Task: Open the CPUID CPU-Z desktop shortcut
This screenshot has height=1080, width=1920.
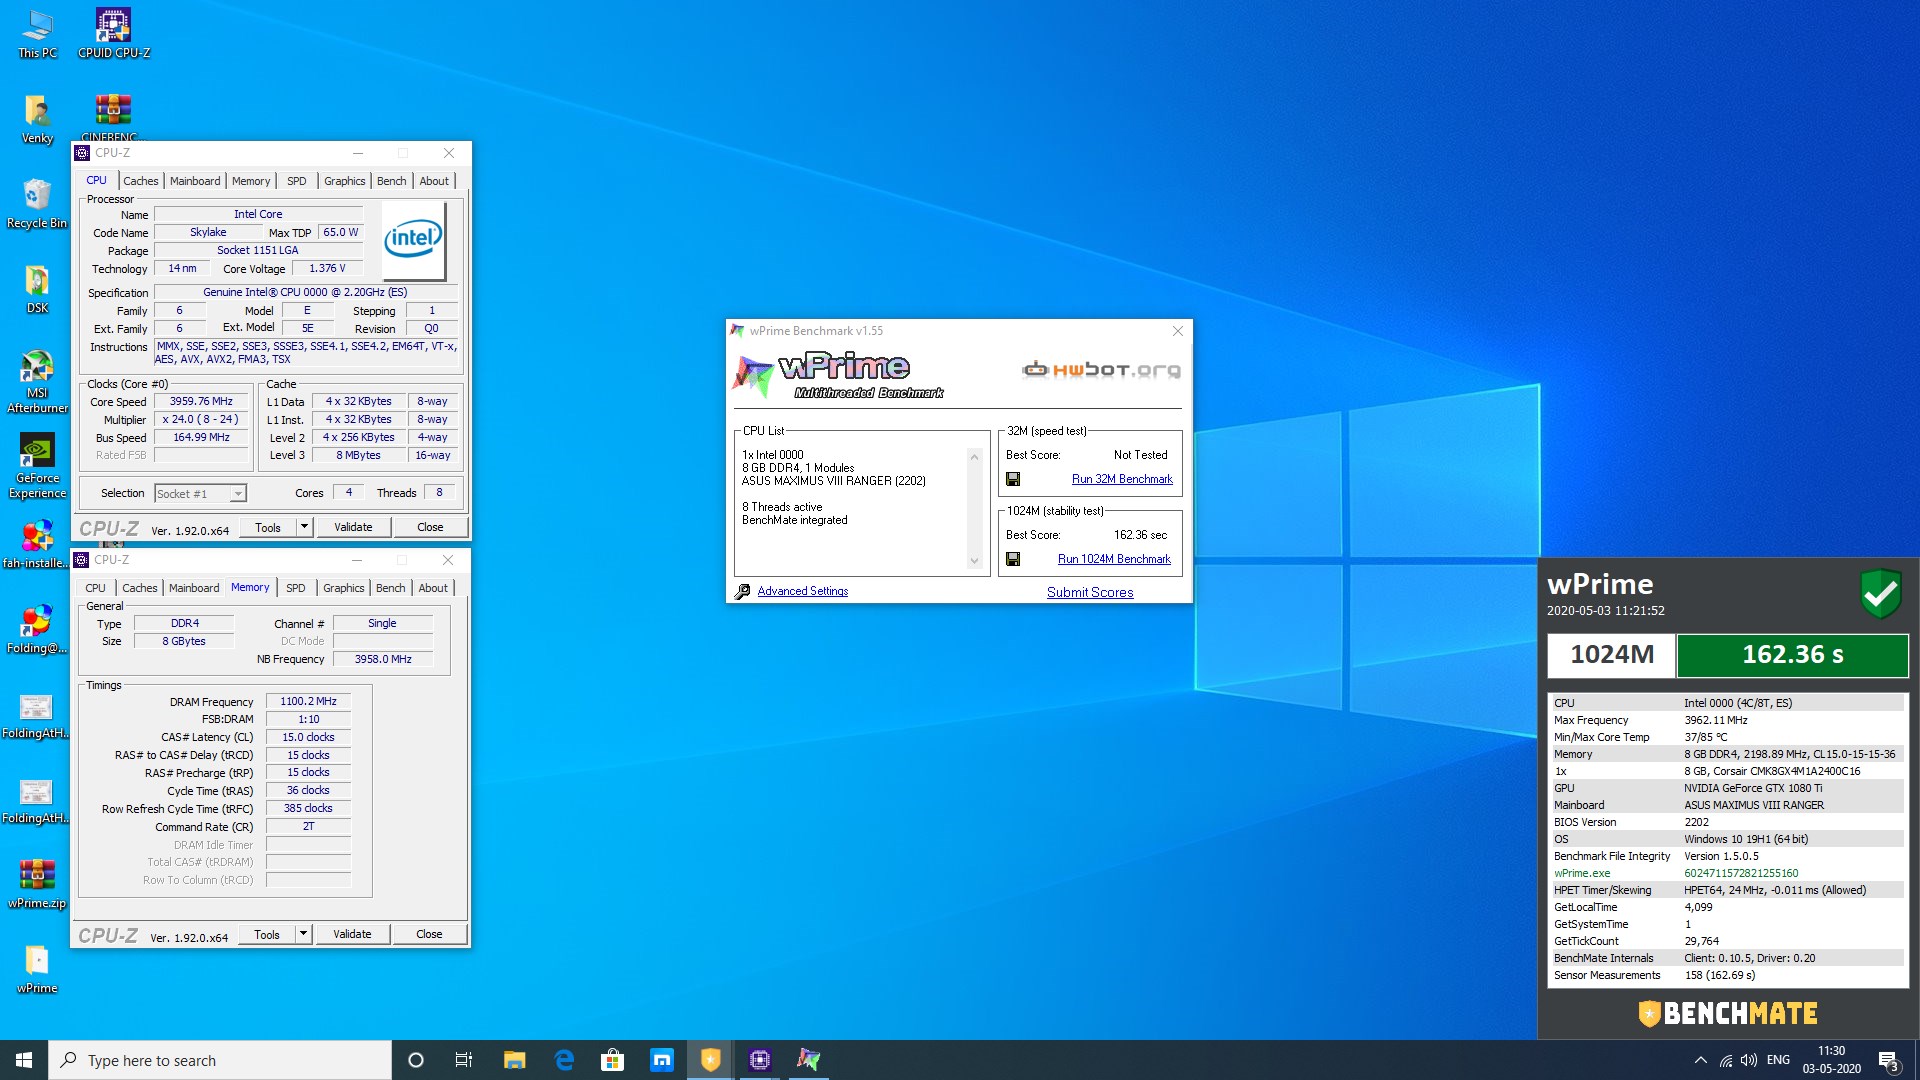Action: tap(113, 34)
